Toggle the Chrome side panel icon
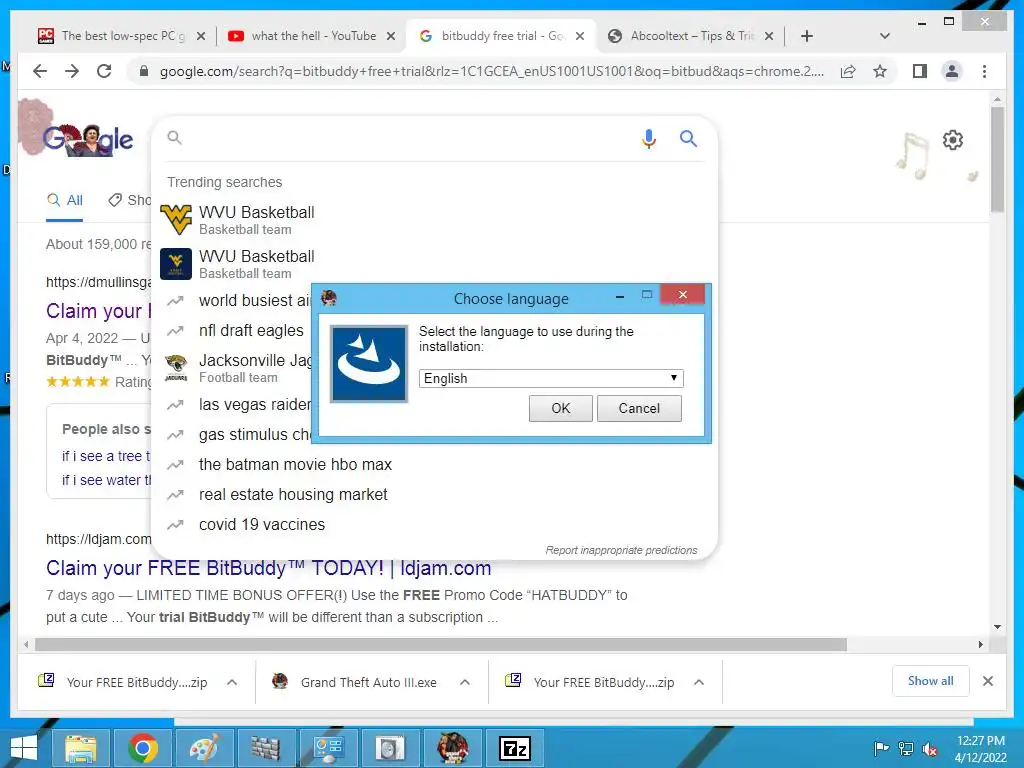 (920, 71)
